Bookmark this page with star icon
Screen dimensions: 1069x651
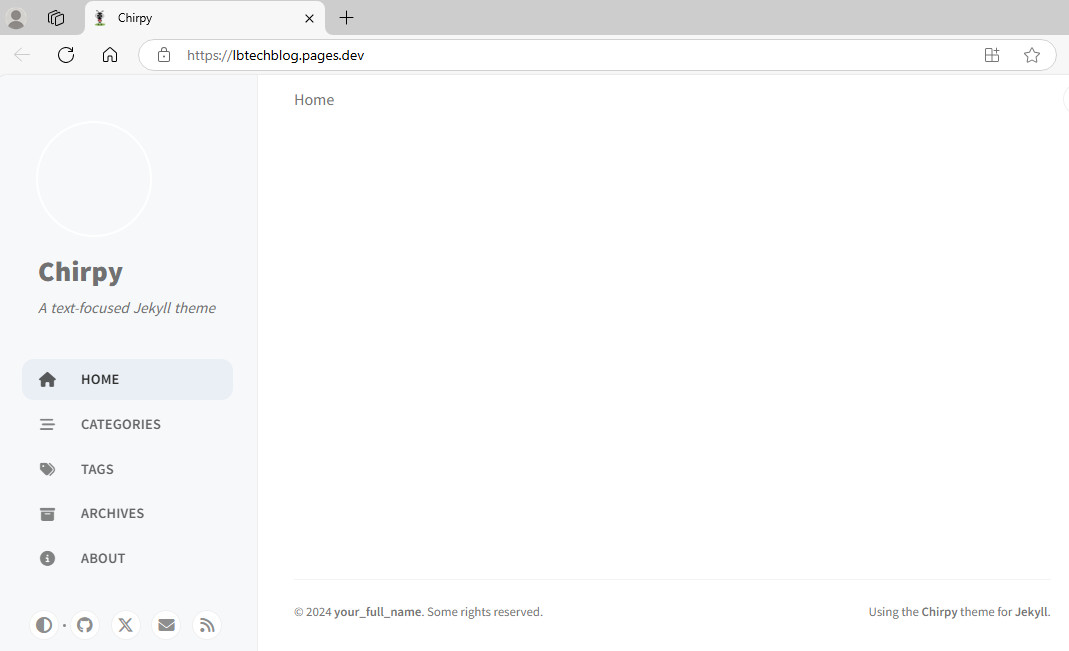coord(1032,55)
